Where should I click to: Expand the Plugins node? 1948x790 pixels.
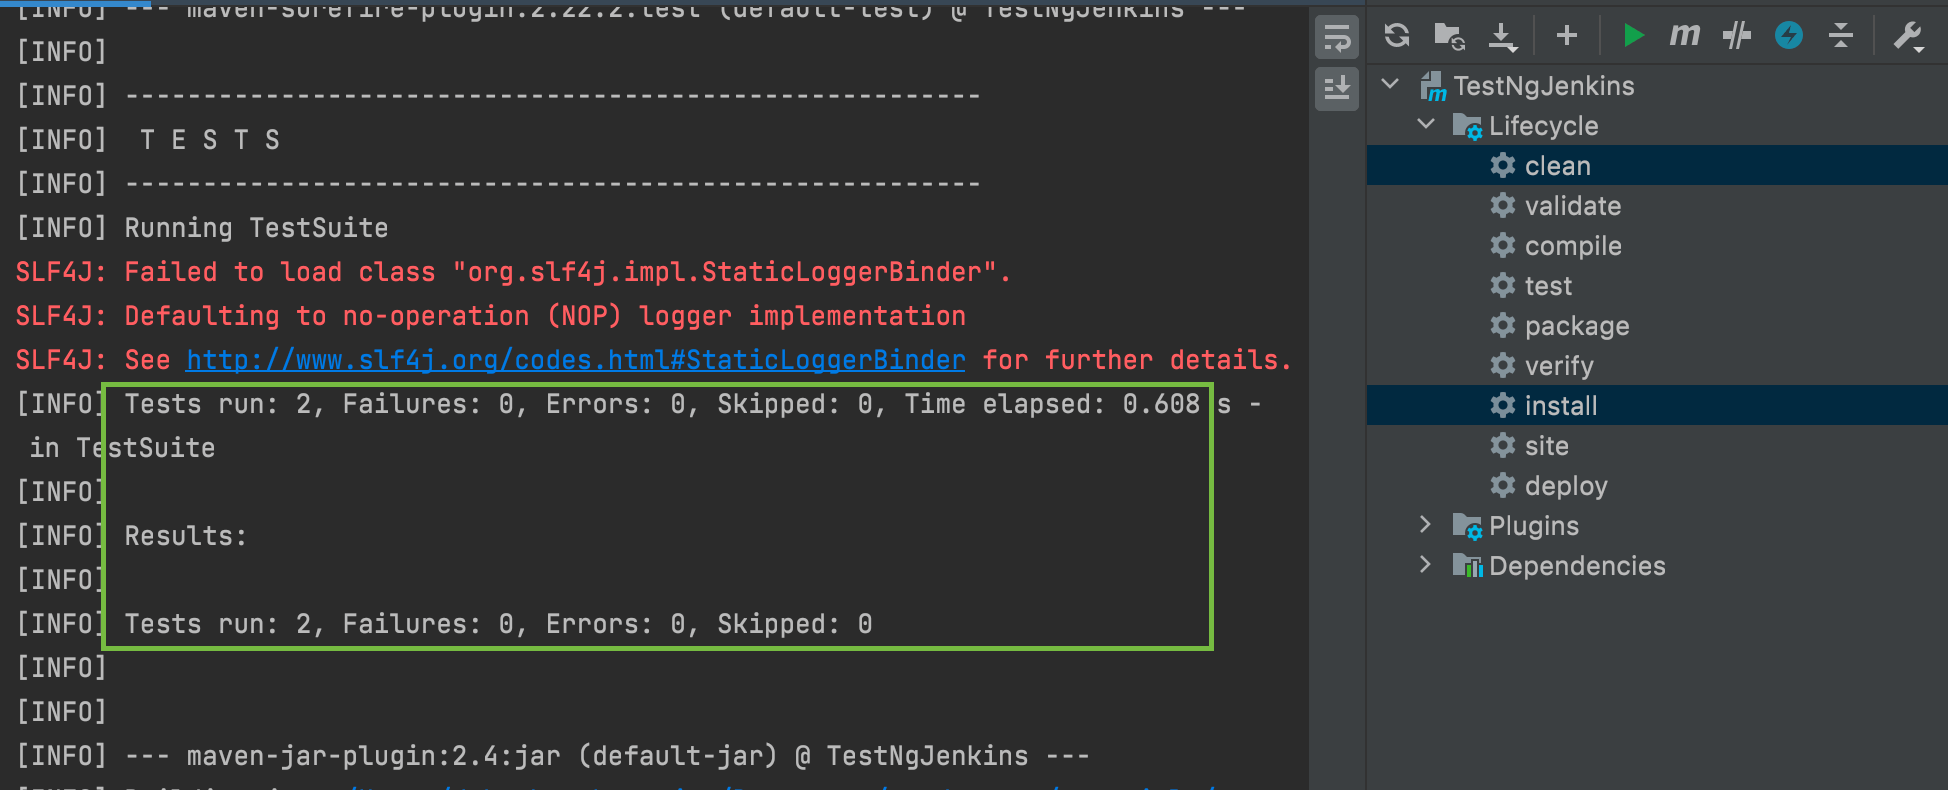pyautogui.click(x=1426, y=524)
